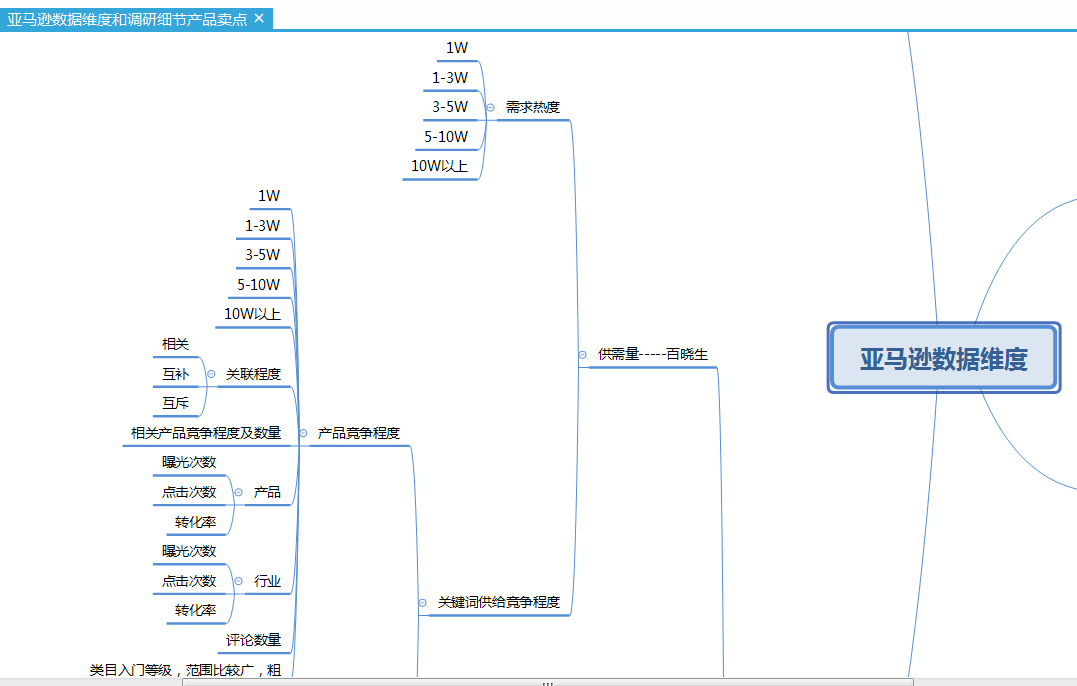Select 曝光次数 under the 产品 branch
The width and height of the screenshot is (1077, 686).
pos(189,462)
